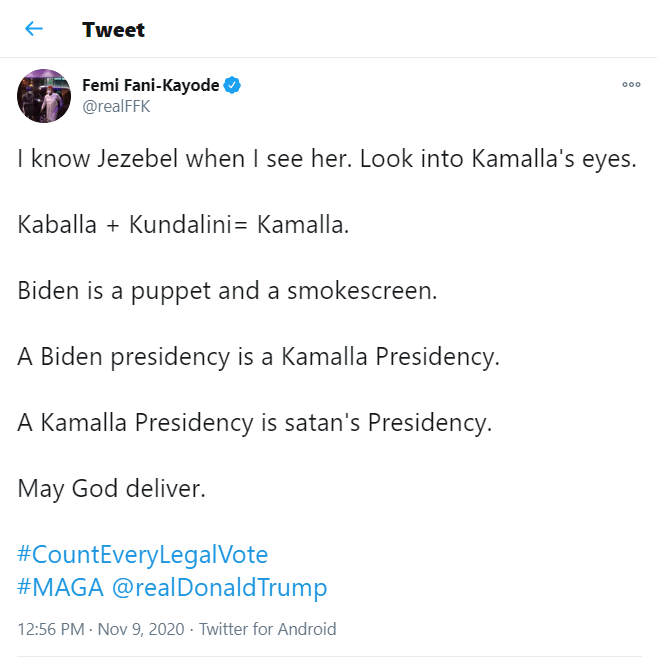The width and height of the screenshot is (657, 659).
Task: Open the Femi Fani-Kayode display name link
Action: [x=150, y=86]
